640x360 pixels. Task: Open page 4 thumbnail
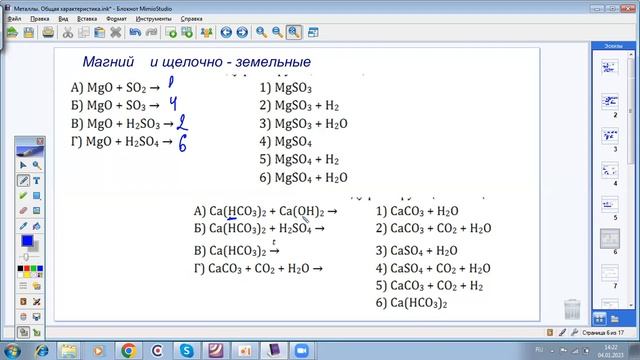point(610,170)
